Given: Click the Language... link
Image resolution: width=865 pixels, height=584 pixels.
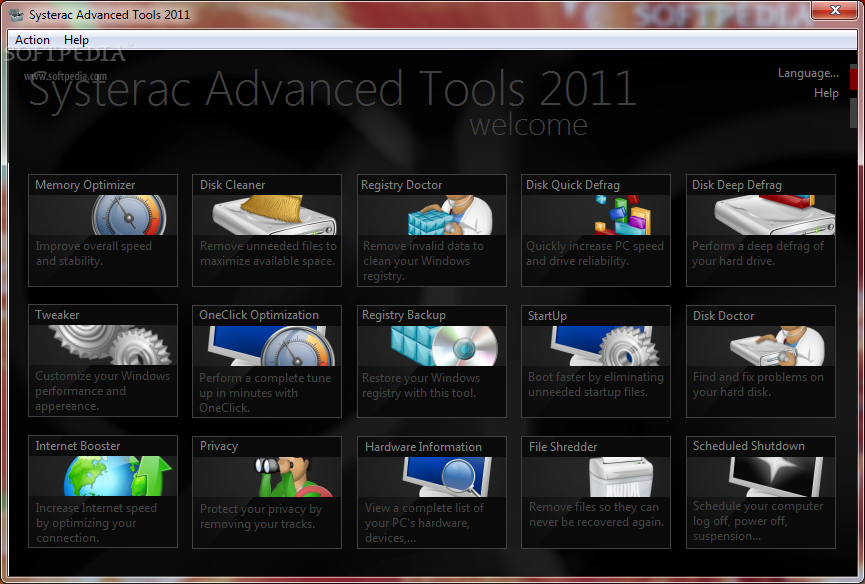Looking at the screenshot, I should (808, 73).
